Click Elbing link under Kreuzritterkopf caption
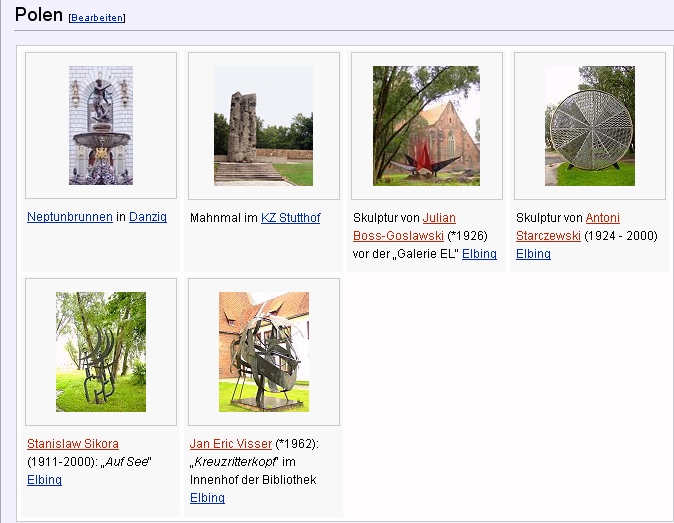674x523 pixels. (x=207, y=498)
